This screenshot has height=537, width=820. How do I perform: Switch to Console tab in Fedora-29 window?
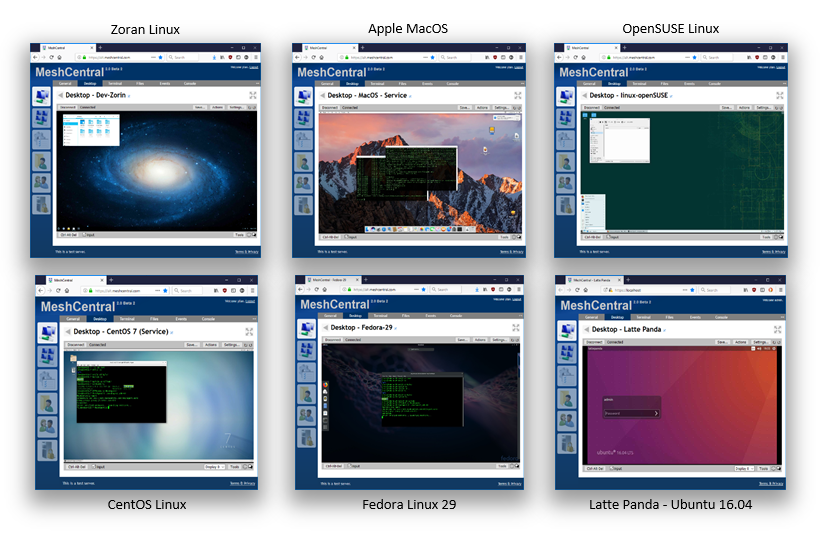pyautogui.click(x=456, y=315)
